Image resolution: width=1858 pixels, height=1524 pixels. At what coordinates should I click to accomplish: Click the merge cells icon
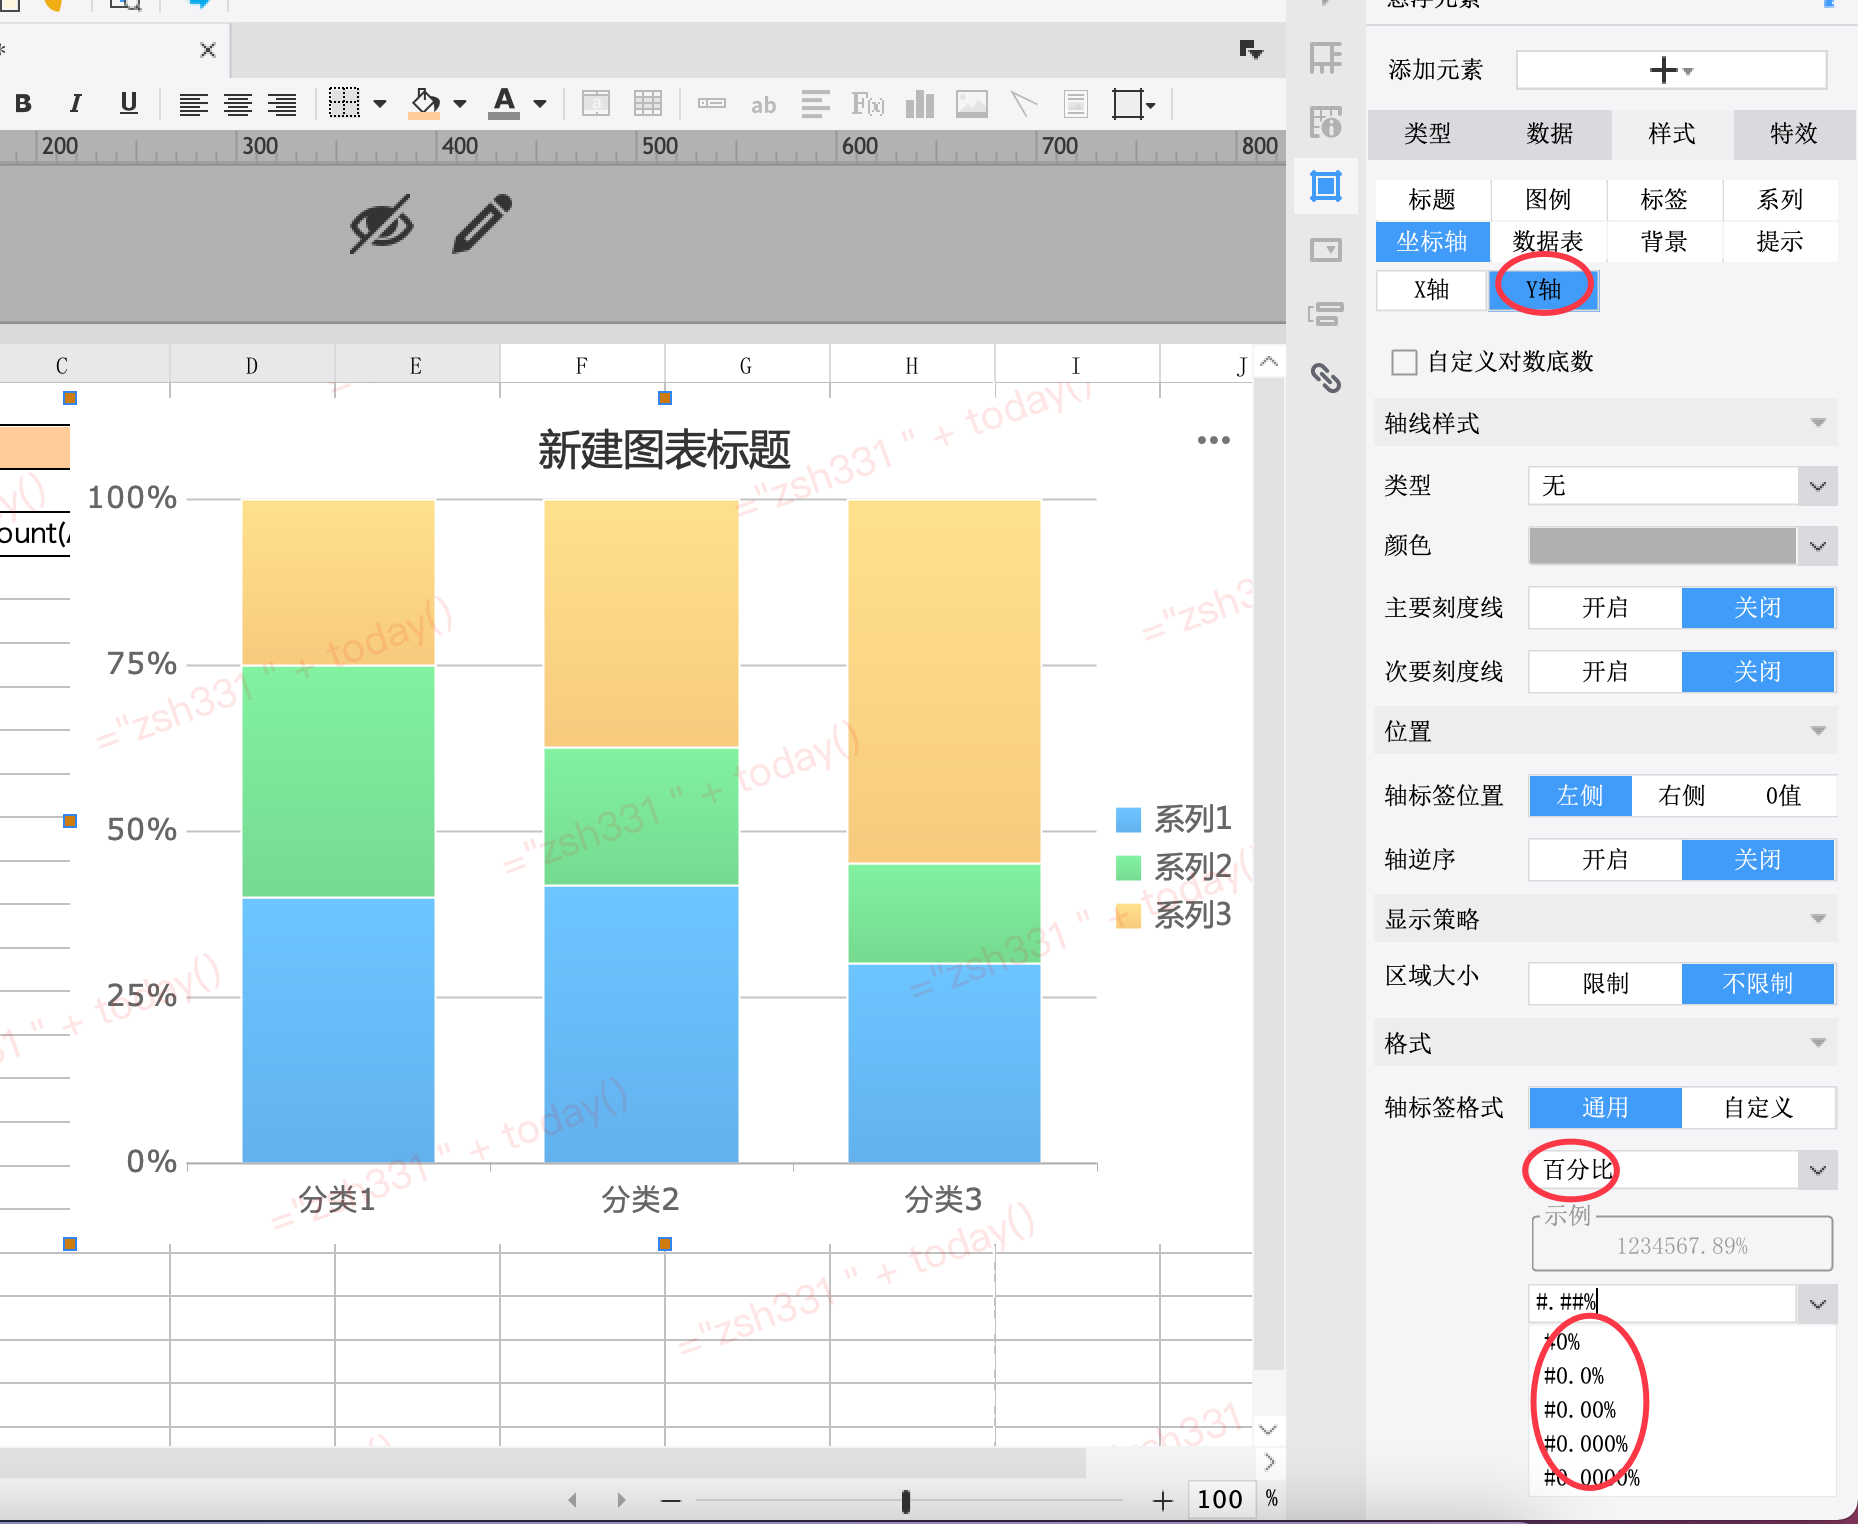(x=596, y=103)
